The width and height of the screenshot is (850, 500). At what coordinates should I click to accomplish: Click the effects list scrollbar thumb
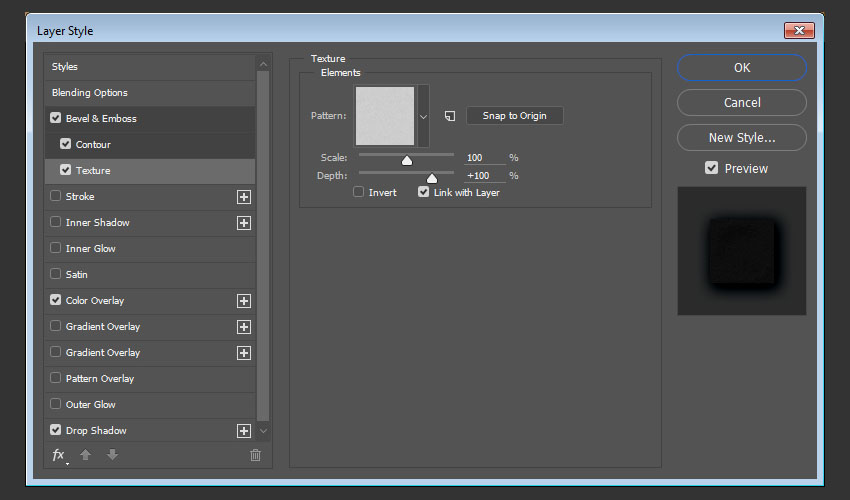tap(263, 246)
